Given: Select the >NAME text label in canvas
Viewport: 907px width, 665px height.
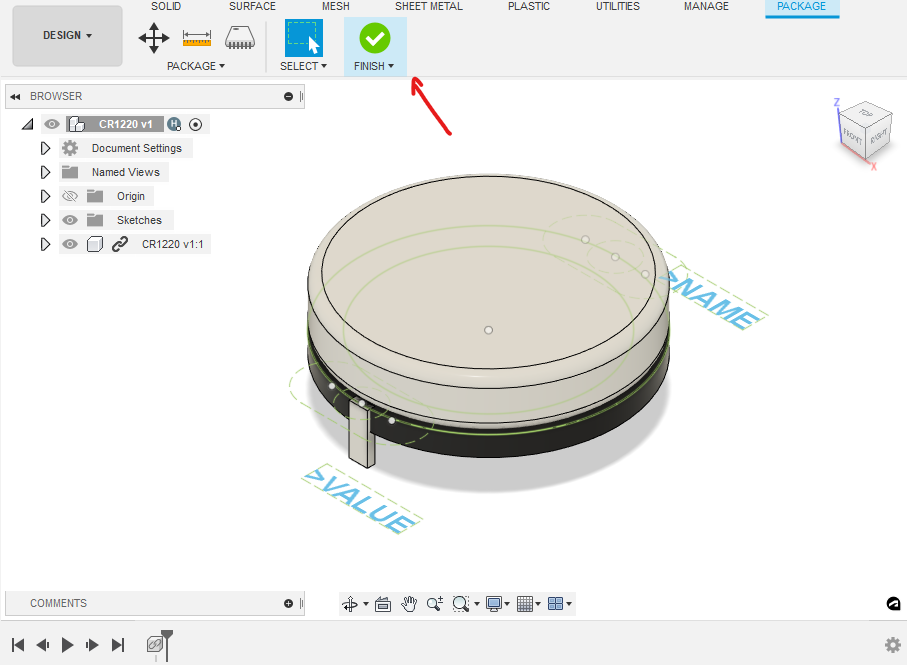Looking at the screenshot, I should pos(714,299).
